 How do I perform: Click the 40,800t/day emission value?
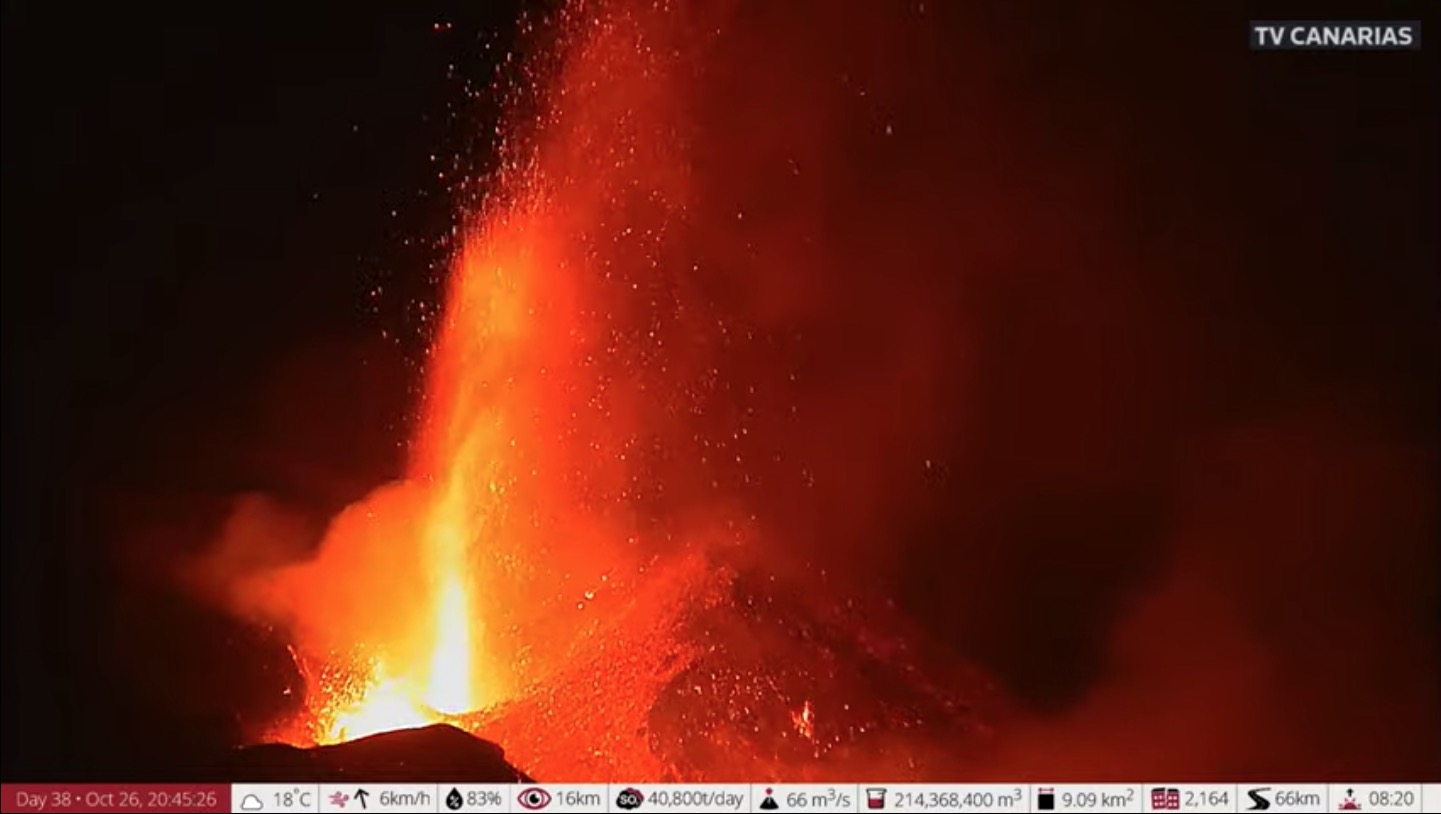pyautogui.click(x=696, y=799)
